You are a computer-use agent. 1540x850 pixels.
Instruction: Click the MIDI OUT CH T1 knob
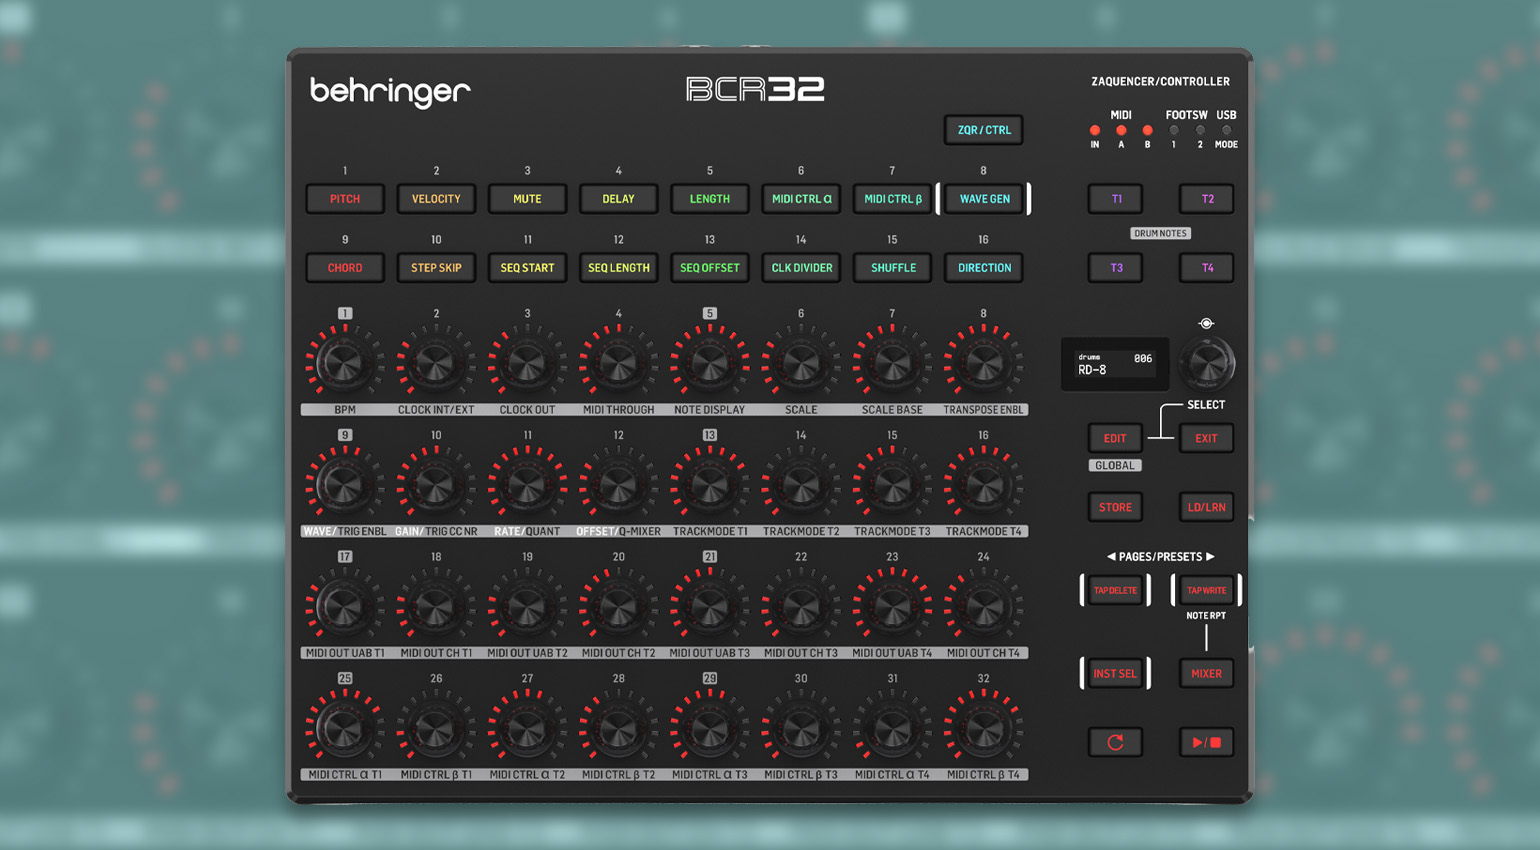(436, 607)
